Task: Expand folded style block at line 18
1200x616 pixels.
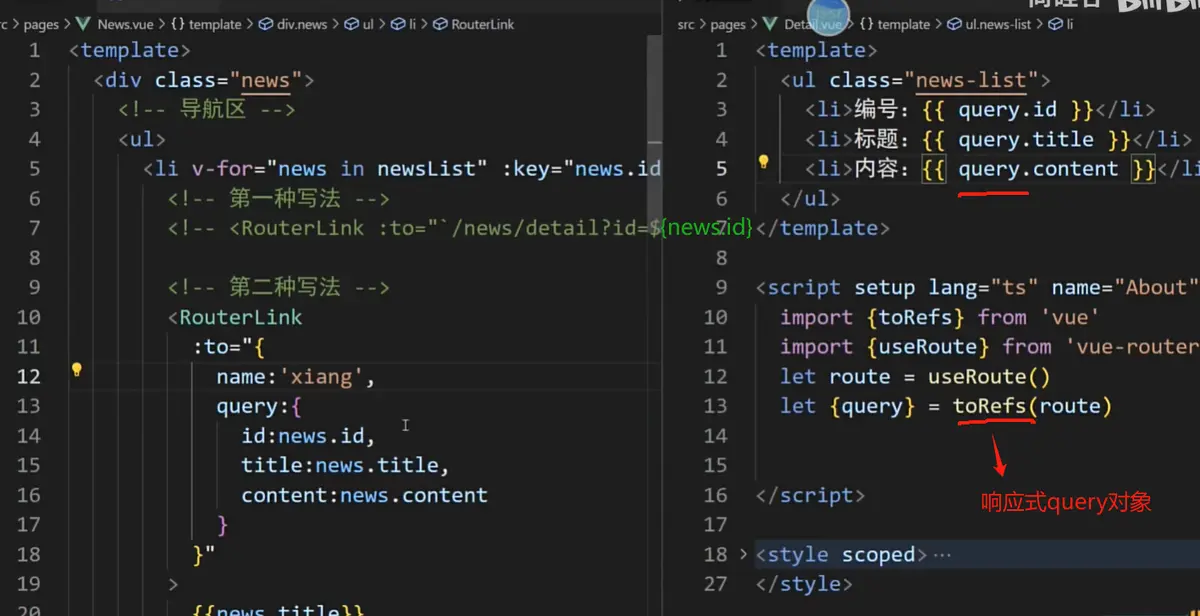Action: tap(742, 554)
